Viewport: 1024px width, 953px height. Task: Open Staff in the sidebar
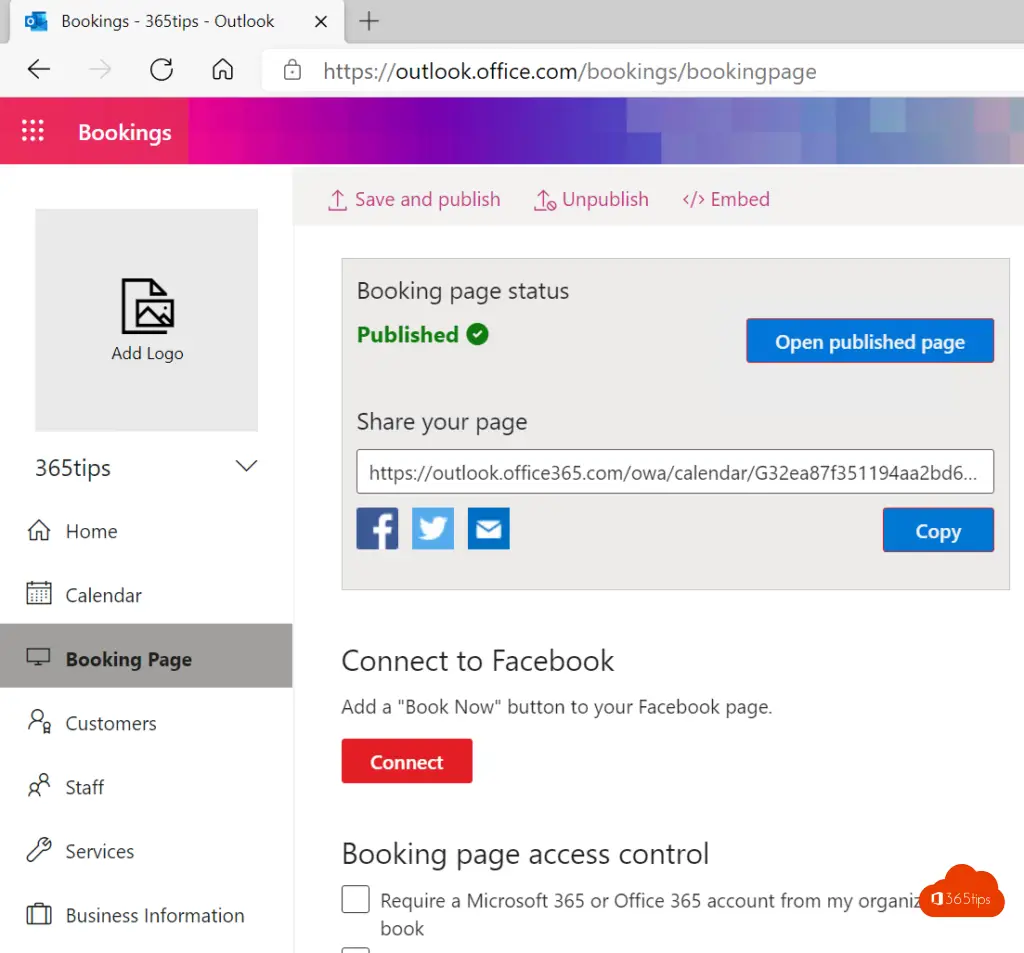tap(146, 786)
